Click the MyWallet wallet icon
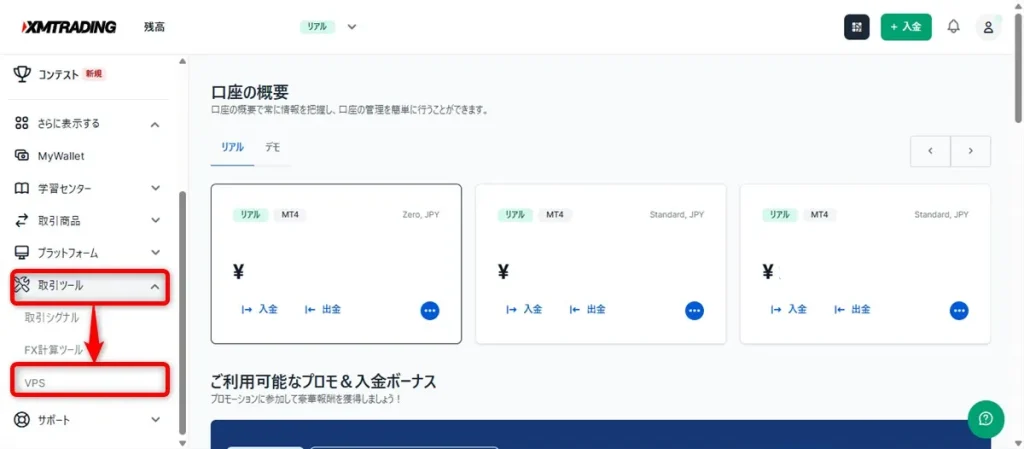The height and width of the screenshot is (449, 1024). 22,156
